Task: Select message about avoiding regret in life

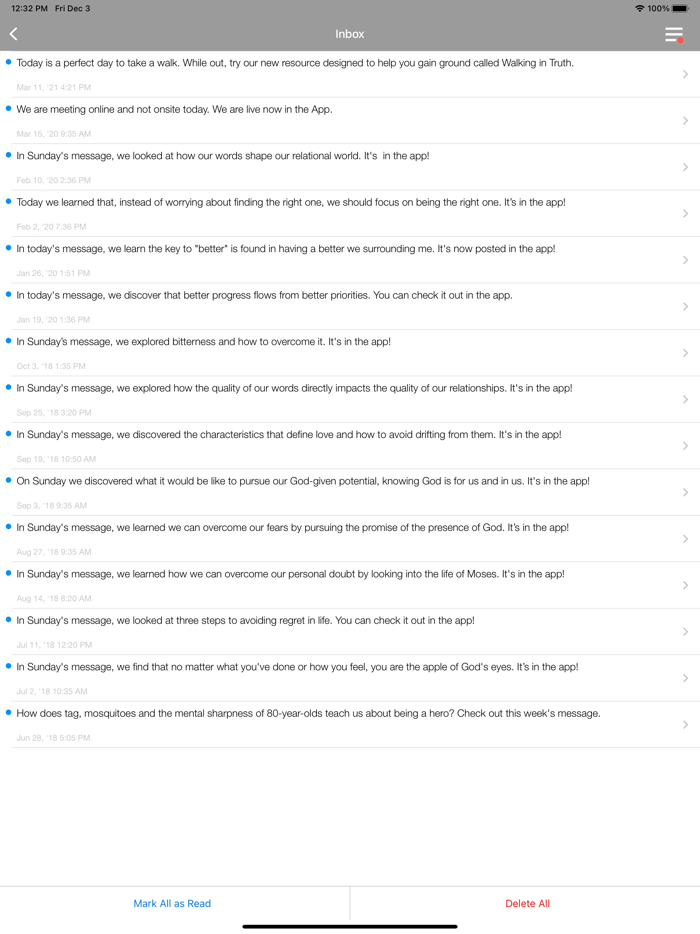Action: [x=246, y=620]
